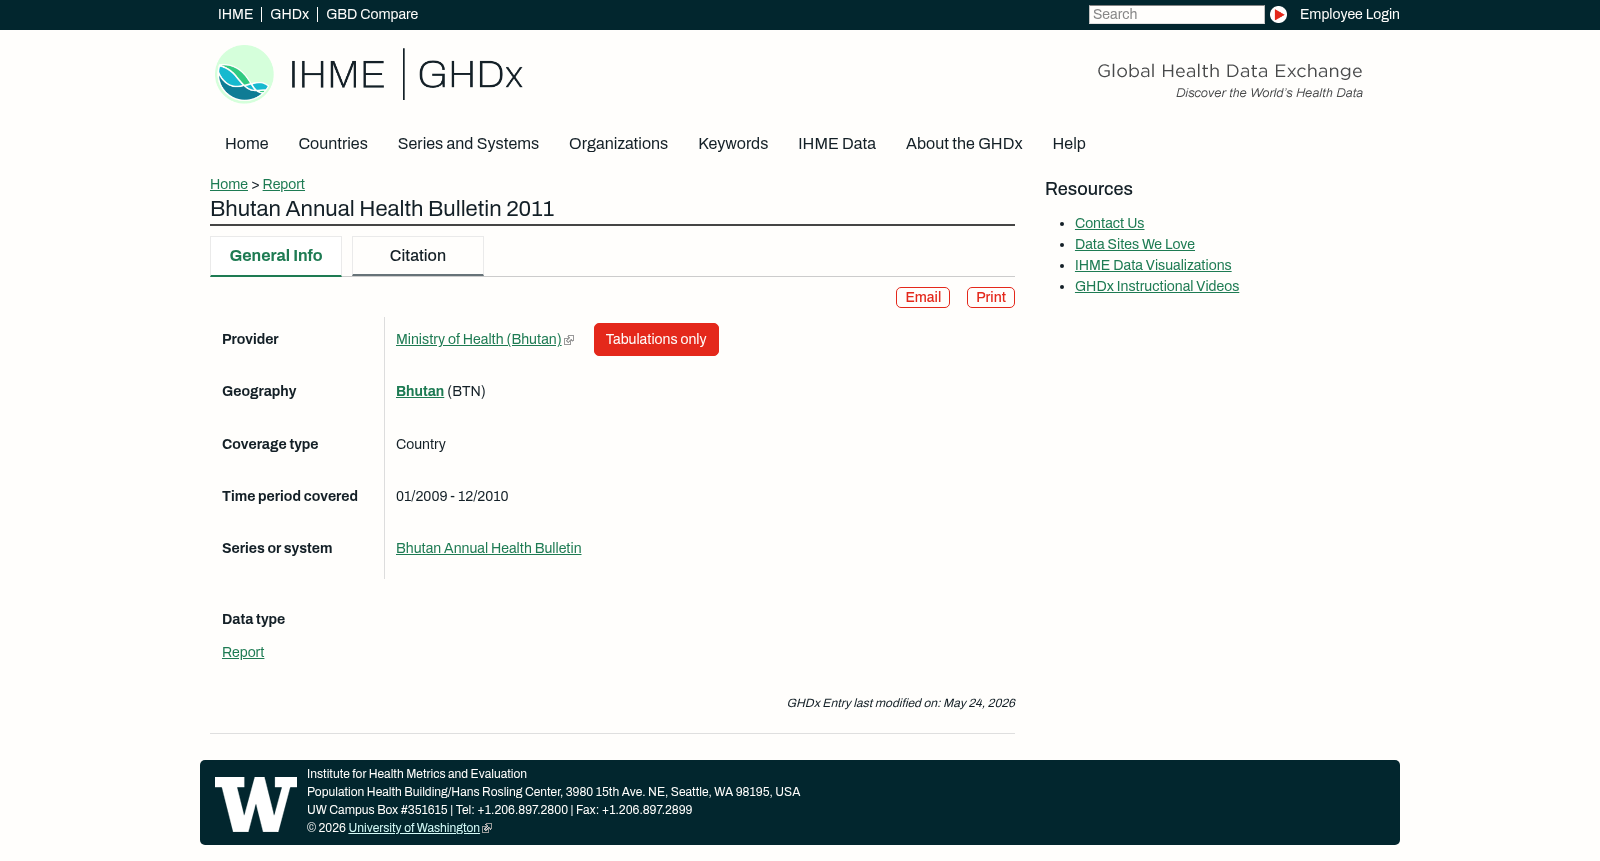Switch to the Citation tab
This screenshot has height=861, width=1600.
418,256
